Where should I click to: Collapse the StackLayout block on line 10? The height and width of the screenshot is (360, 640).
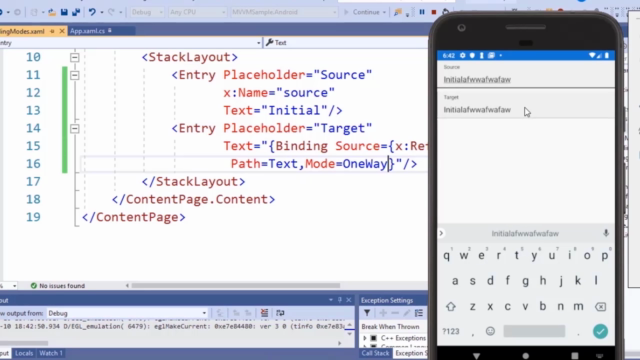(x=74, y=58)
